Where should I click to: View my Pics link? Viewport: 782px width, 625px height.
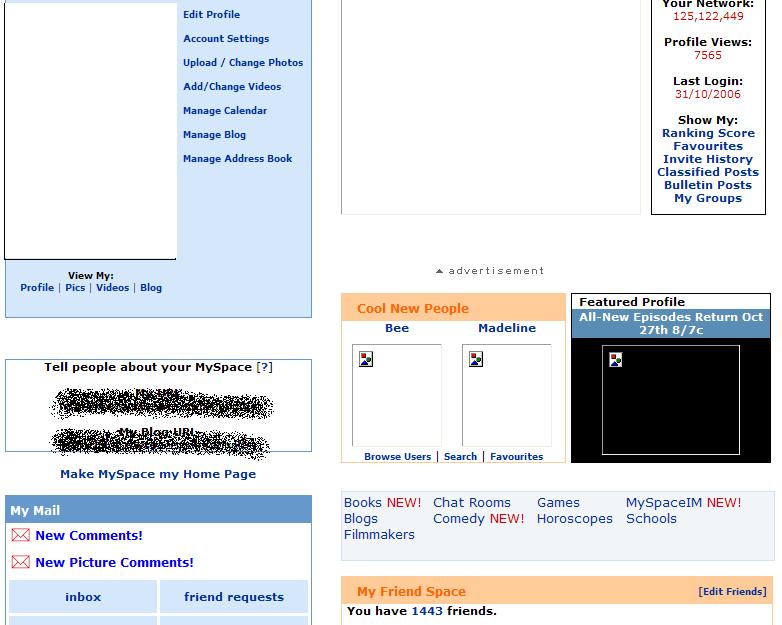coord(75,287)
